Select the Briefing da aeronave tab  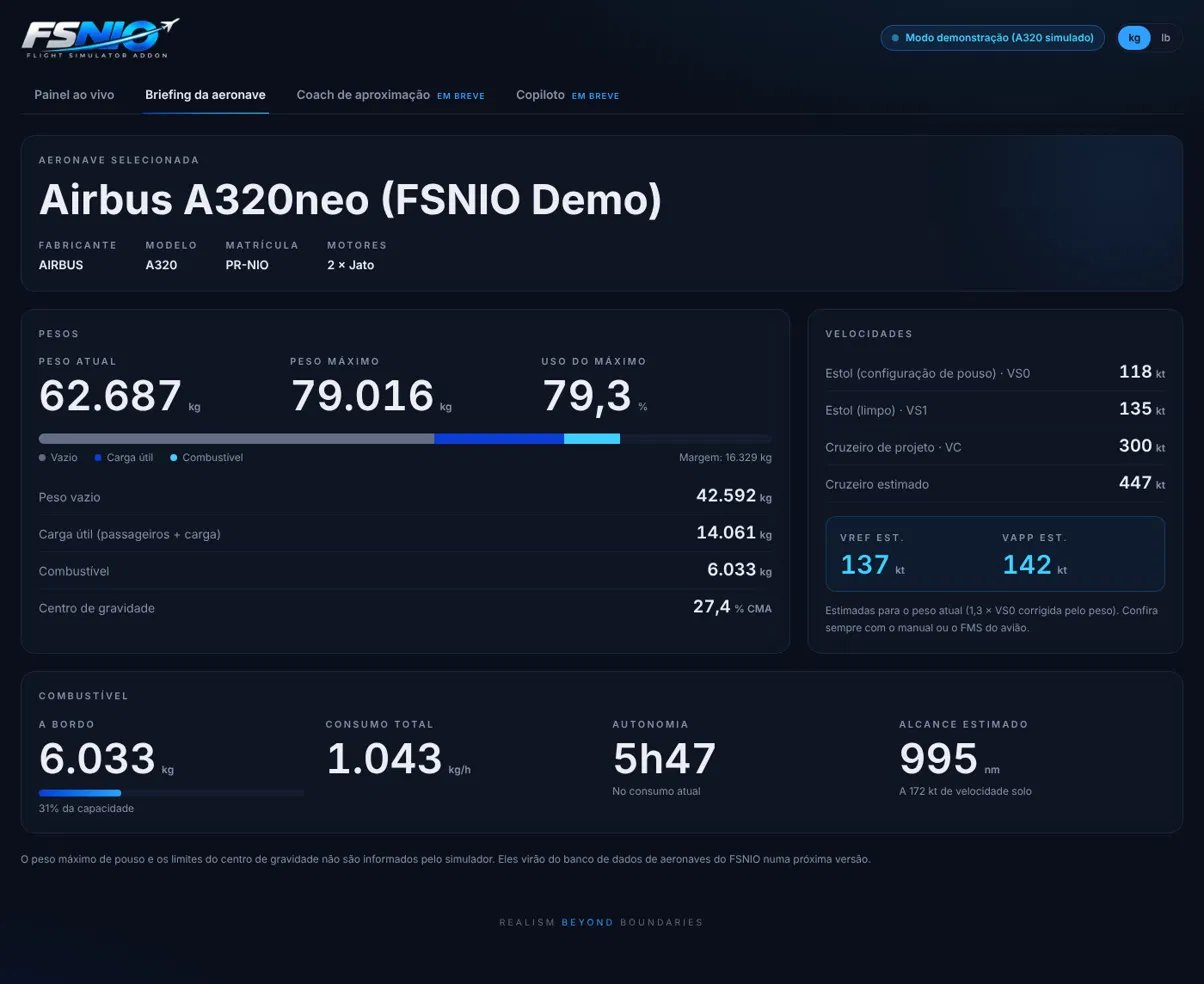[205, 95]
